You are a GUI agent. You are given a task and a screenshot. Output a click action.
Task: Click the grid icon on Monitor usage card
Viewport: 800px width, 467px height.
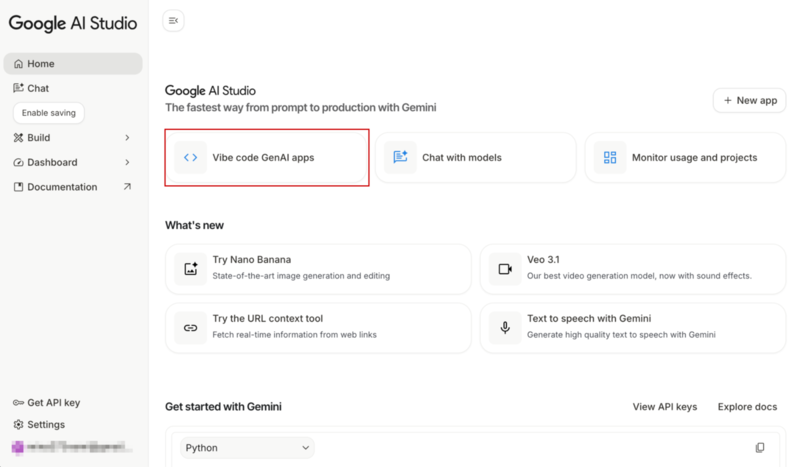tap(610, 157)
